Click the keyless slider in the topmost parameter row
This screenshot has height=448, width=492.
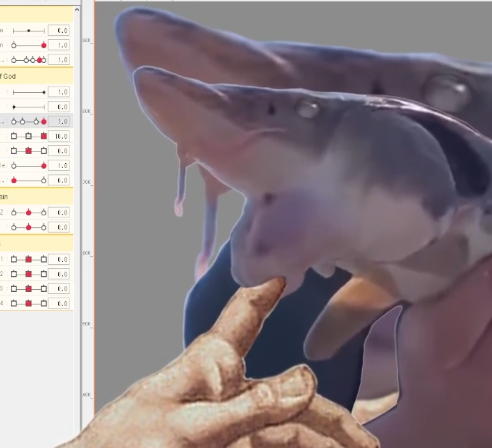click(x=29, y=31)
